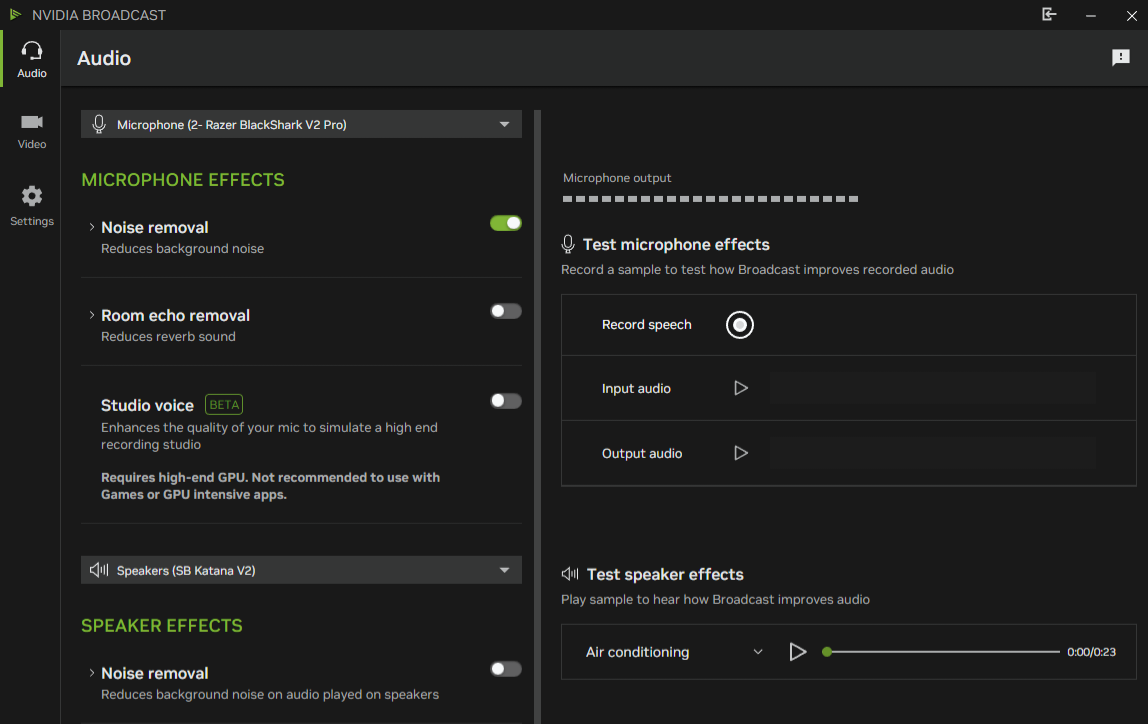Play the Air conditioning speaker sample
The height and width of the screenshot is (724, 1148).
click(797, 652)
